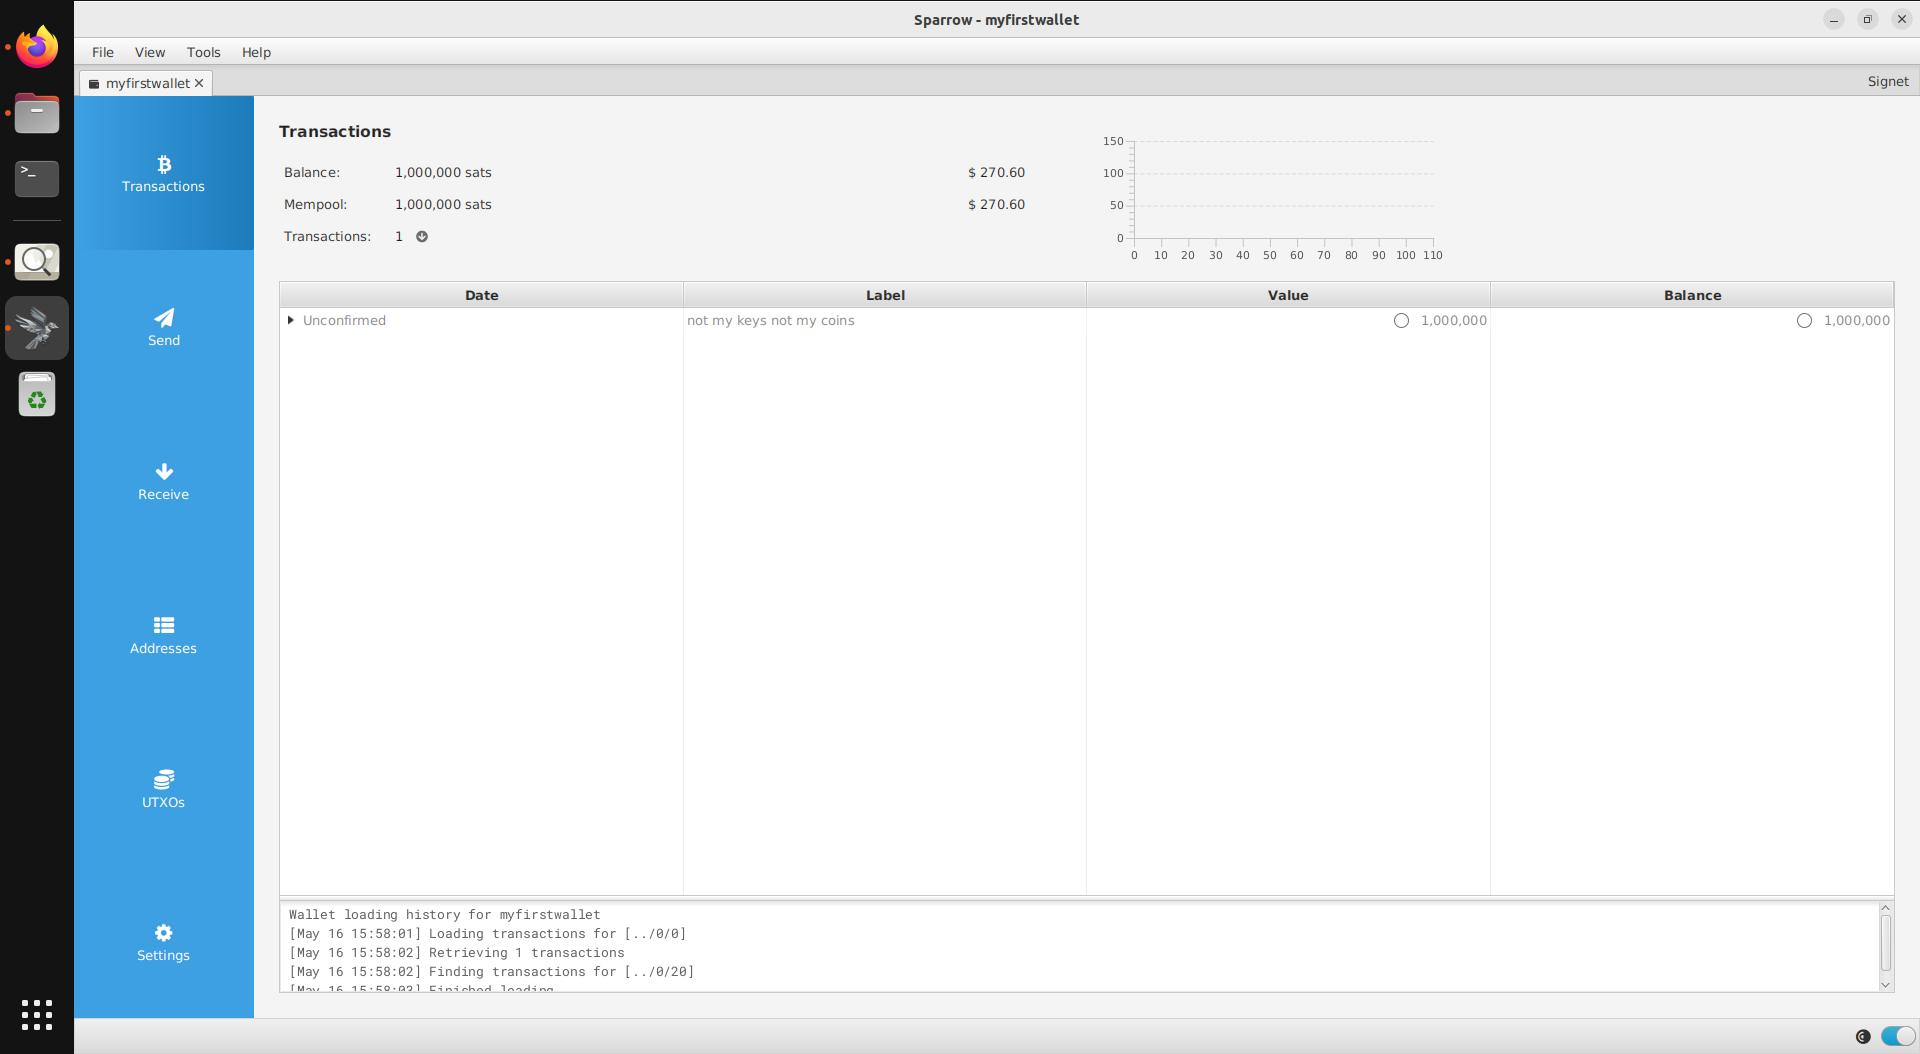This screenshot has height=1054, width=1920.
Task: Open the File menu
Action: click(103, 52)
